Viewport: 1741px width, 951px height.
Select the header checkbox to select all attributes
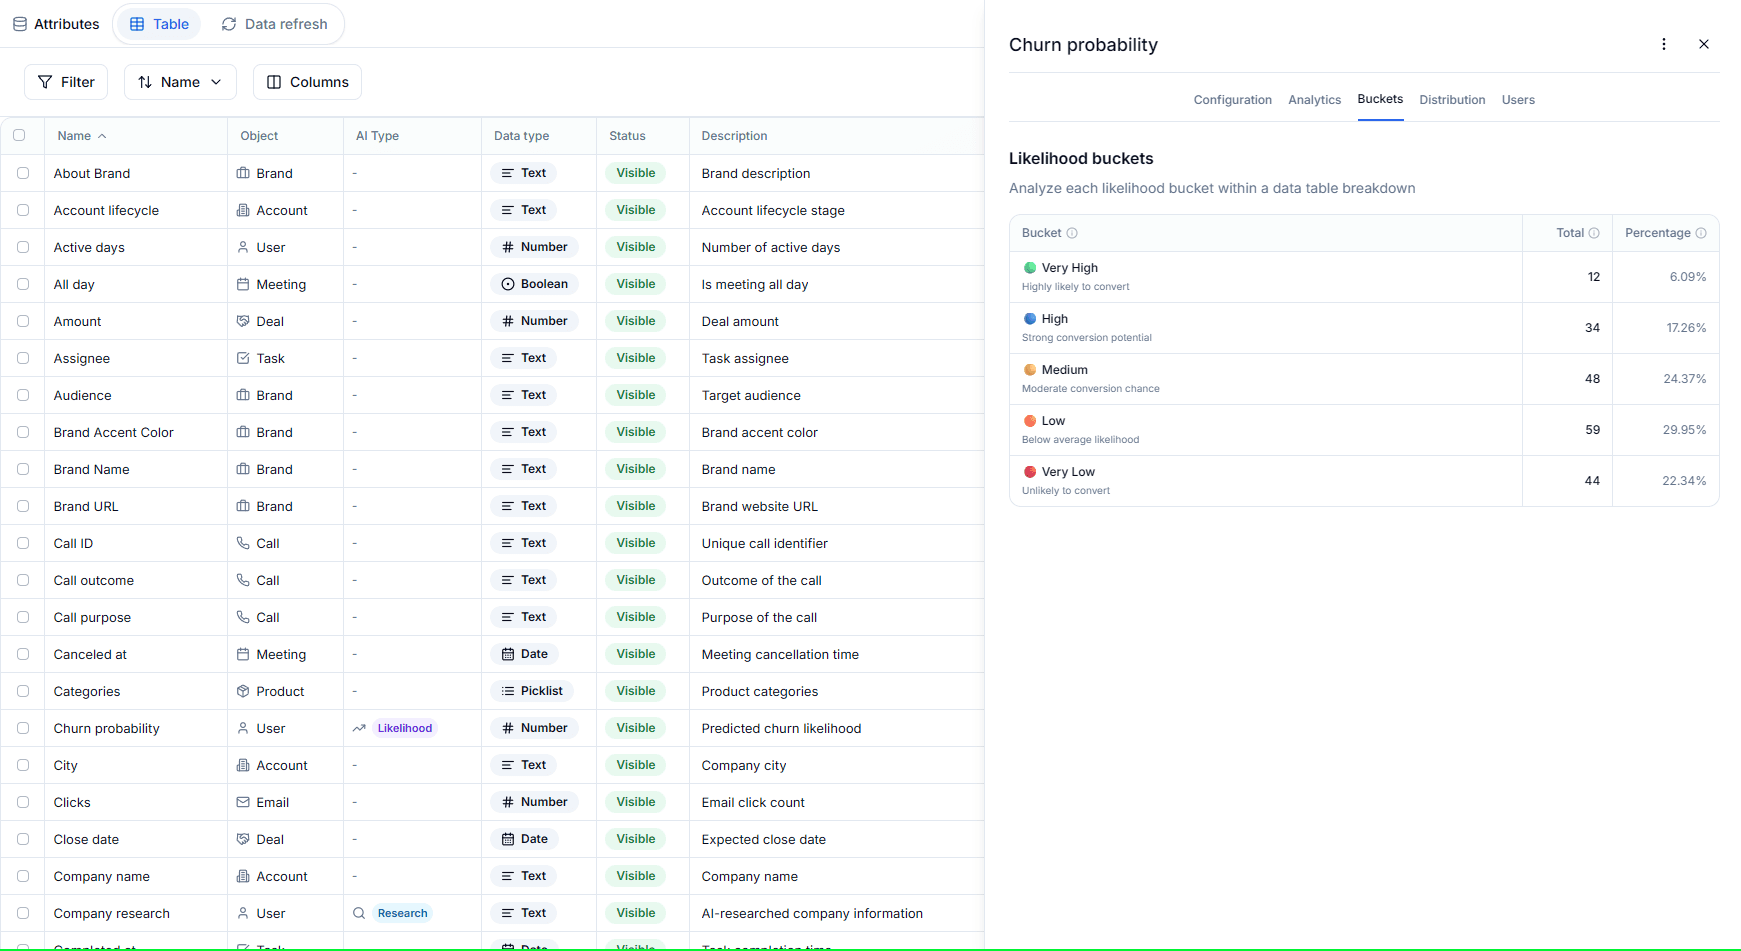[x=23, y=135]
